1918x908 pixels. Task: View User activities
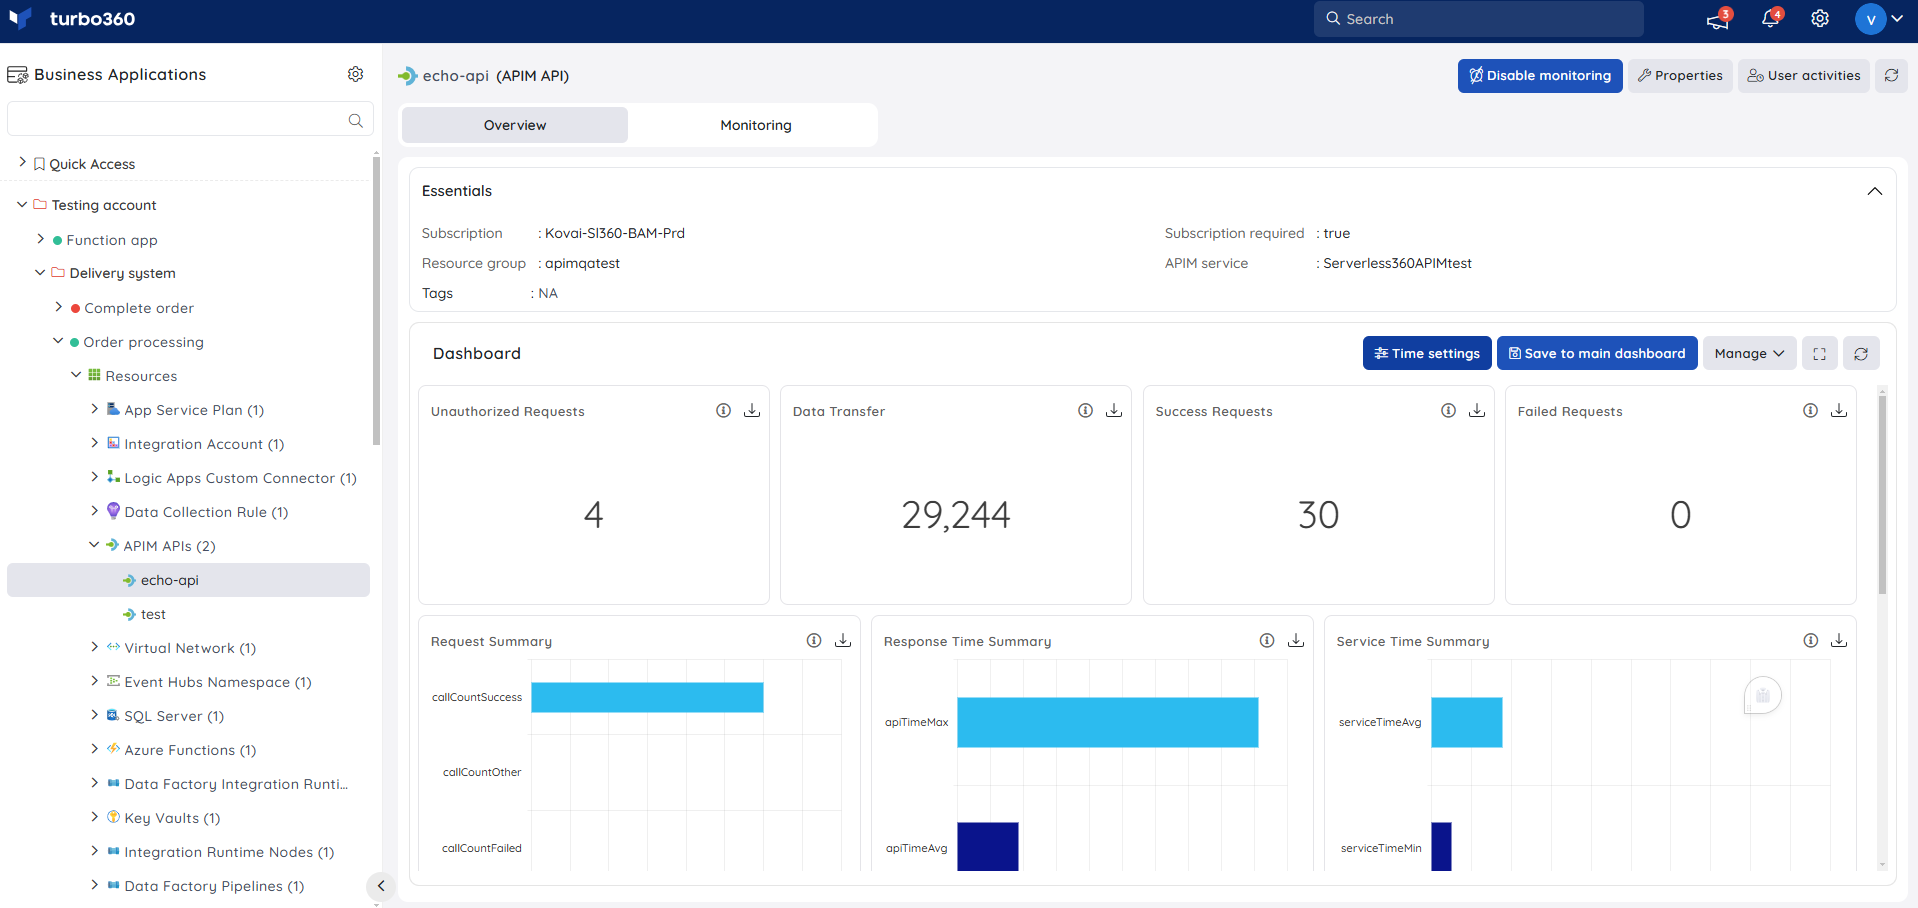(1804, 75)
